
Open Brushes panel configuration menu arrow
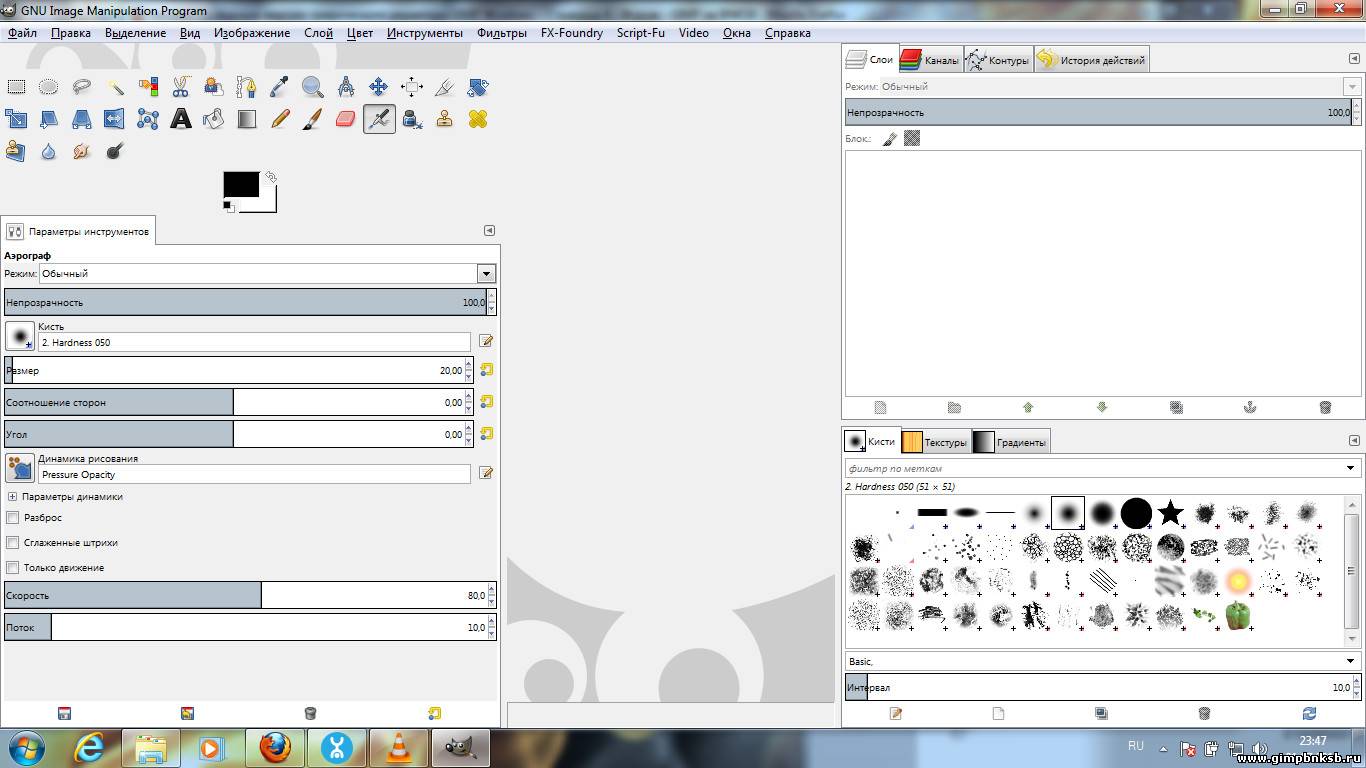click(x=1354, y=440)
